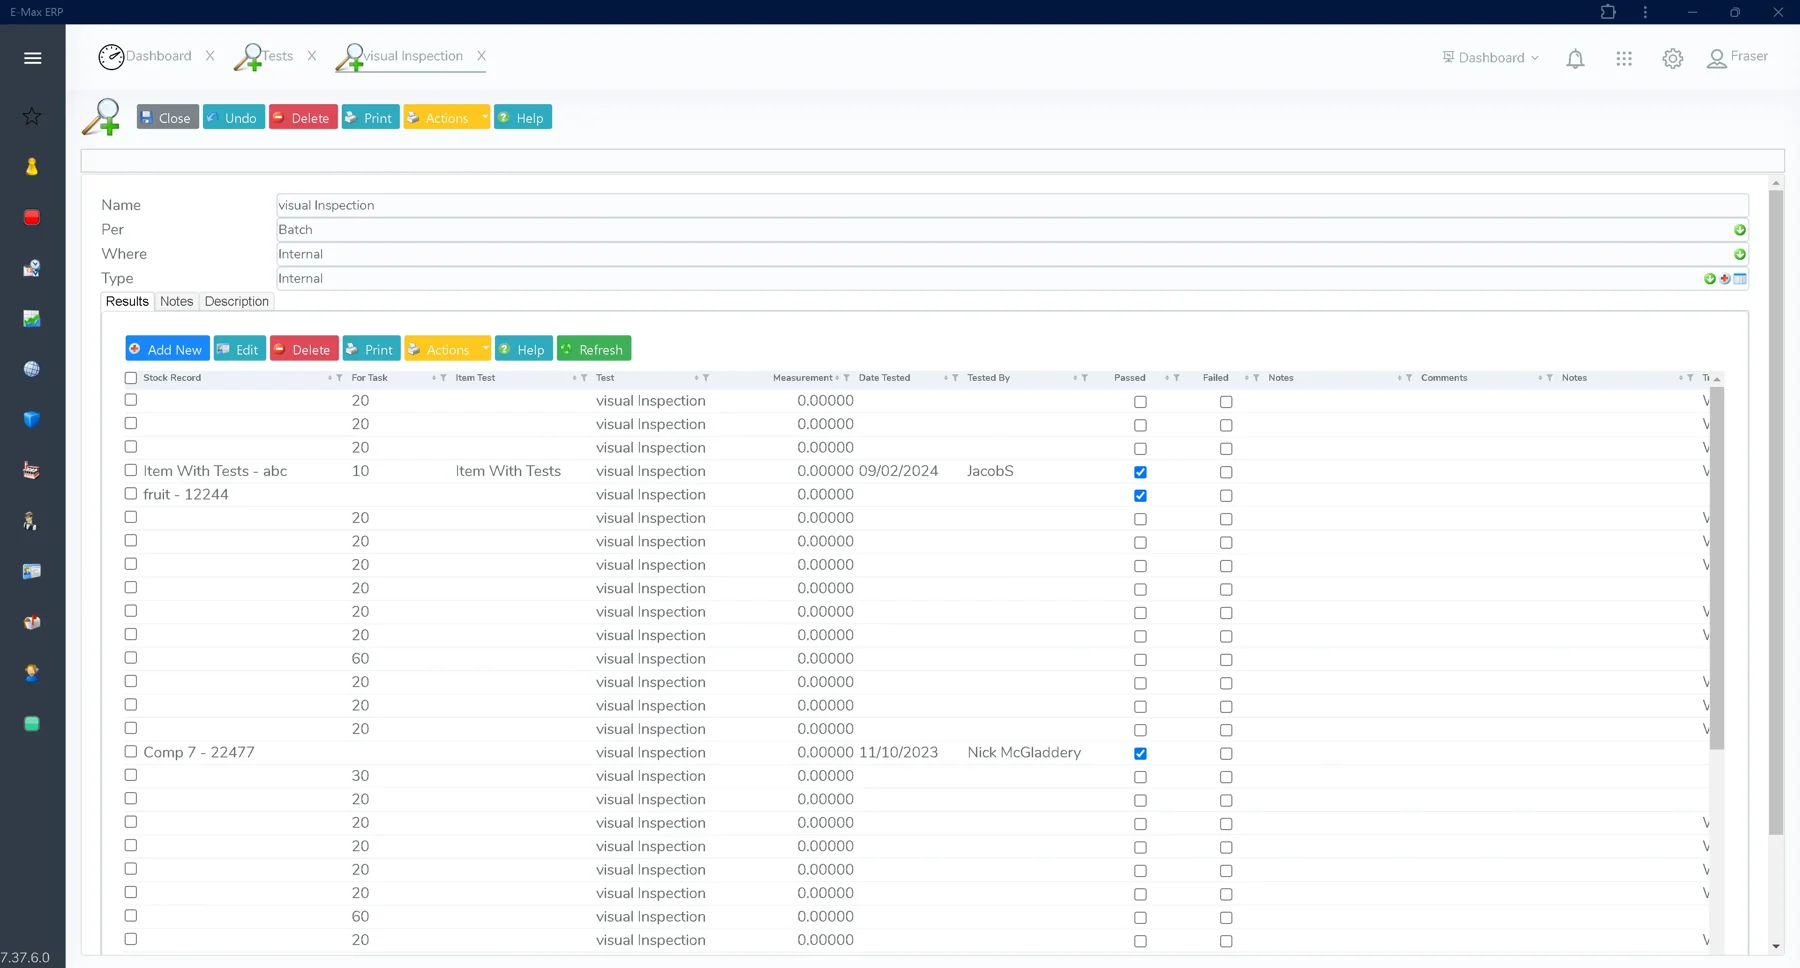Expand the Results toolbar Actions dropdown arrow
1800x968 pixels.
coord(485,349)
